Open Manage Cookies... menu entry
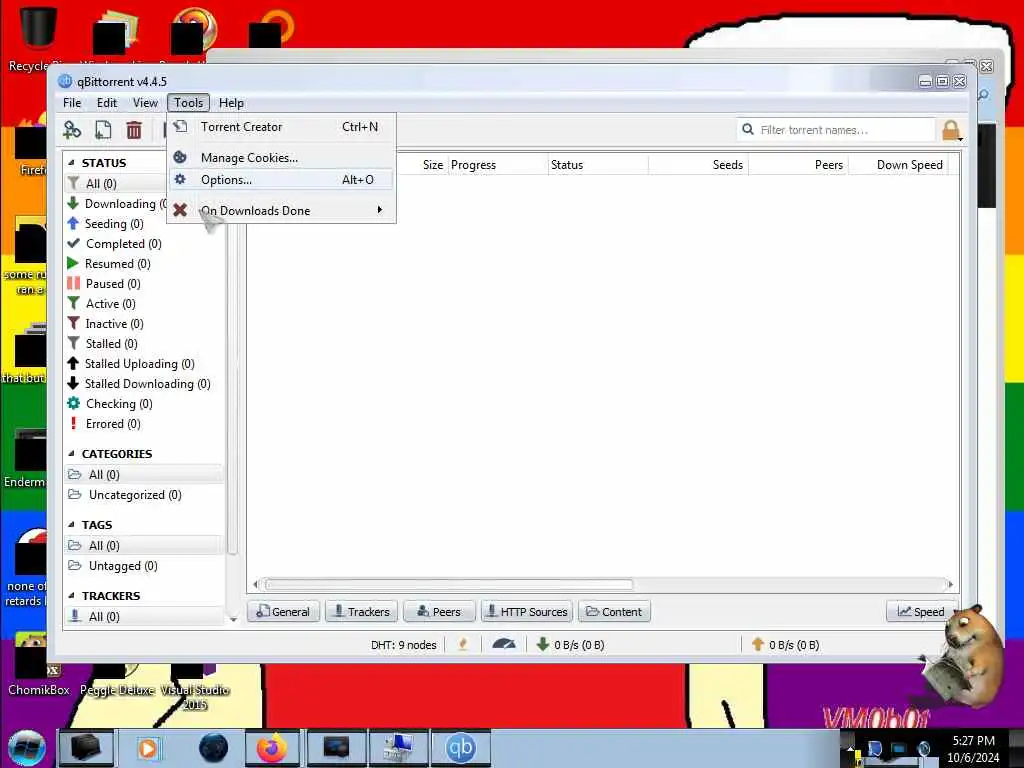This screenshot has height=768, width=1024. click(x=281, y=157)
